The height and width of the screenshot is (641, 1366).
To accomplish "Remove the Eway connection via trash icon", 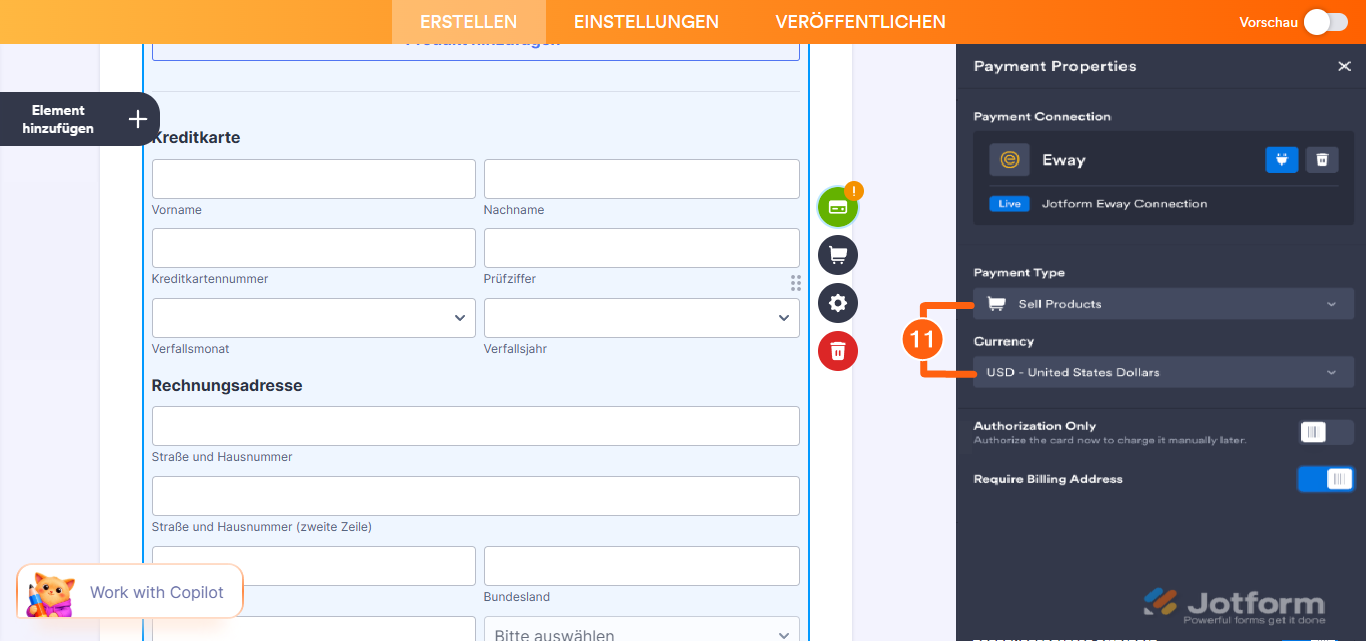I will pos(1321,159).
